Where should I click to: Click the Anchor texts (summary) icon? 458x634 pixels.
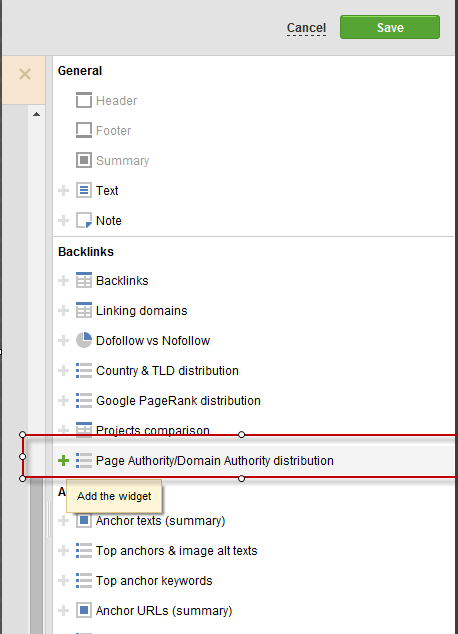point(84,520)
